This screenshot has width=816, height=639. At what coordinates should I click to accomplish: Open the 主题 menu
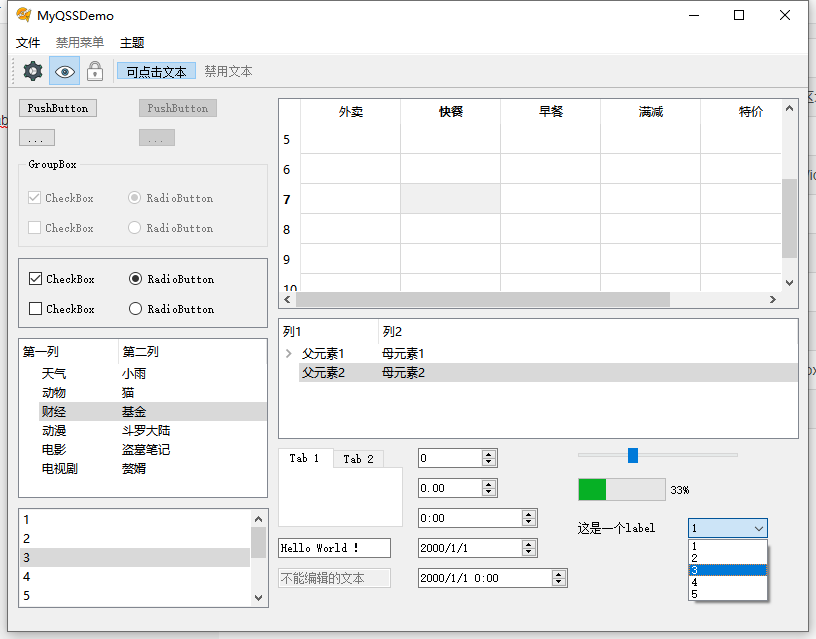coord(132,43)
